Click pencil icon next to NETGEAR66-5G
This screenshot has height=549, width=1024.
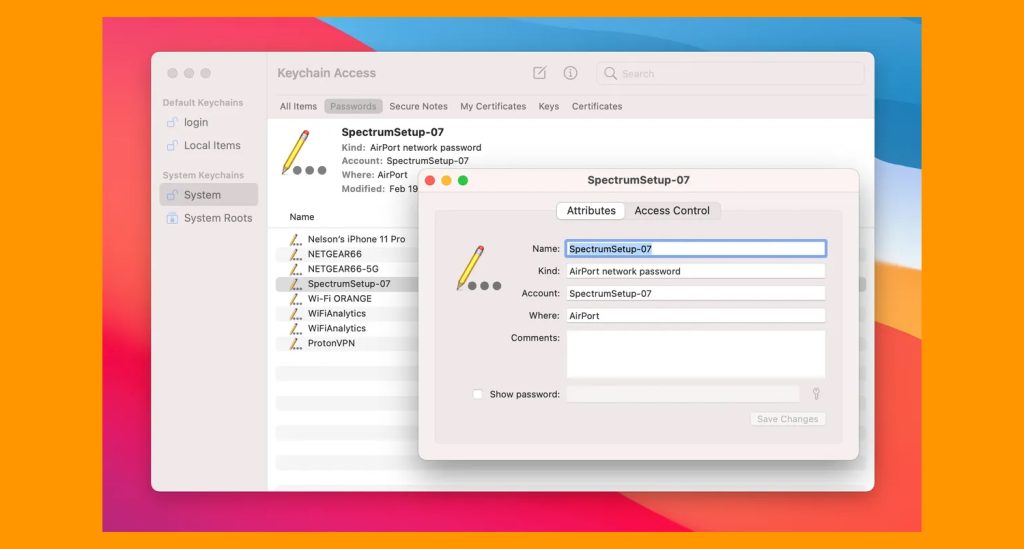(296, 269)
